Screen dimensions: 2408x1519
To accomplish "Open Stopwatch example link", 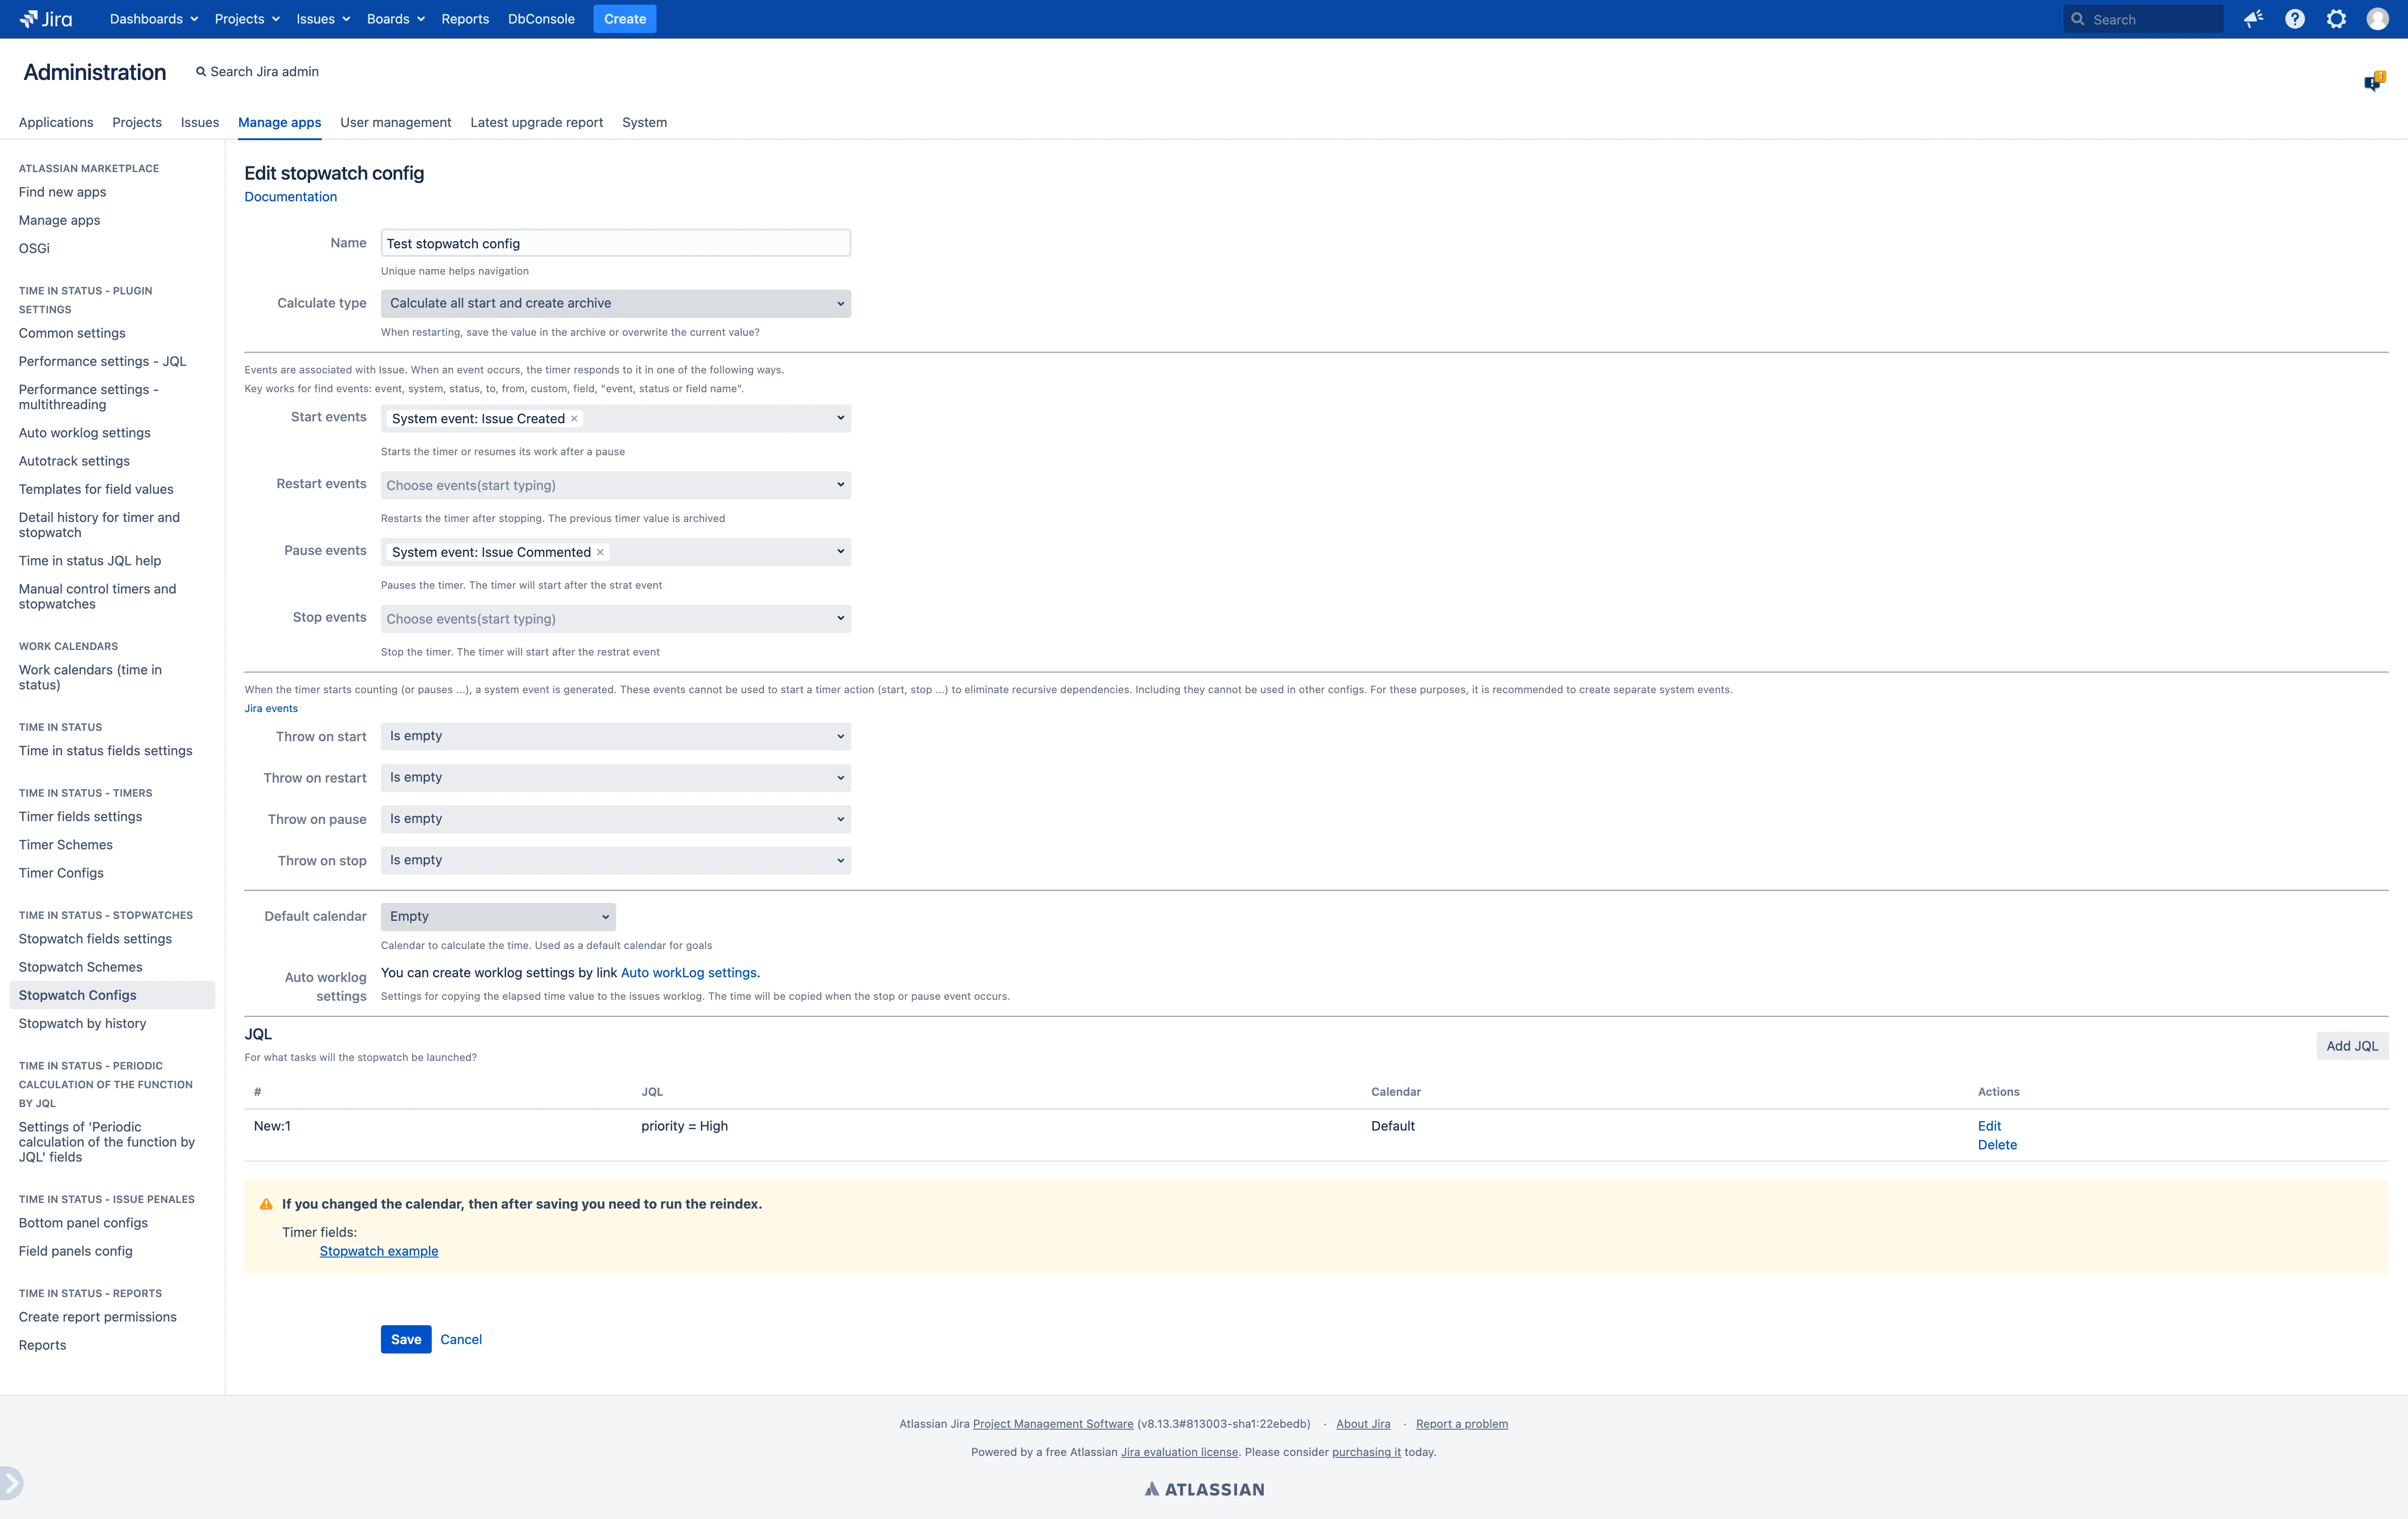I will (x=379, y=1251).
